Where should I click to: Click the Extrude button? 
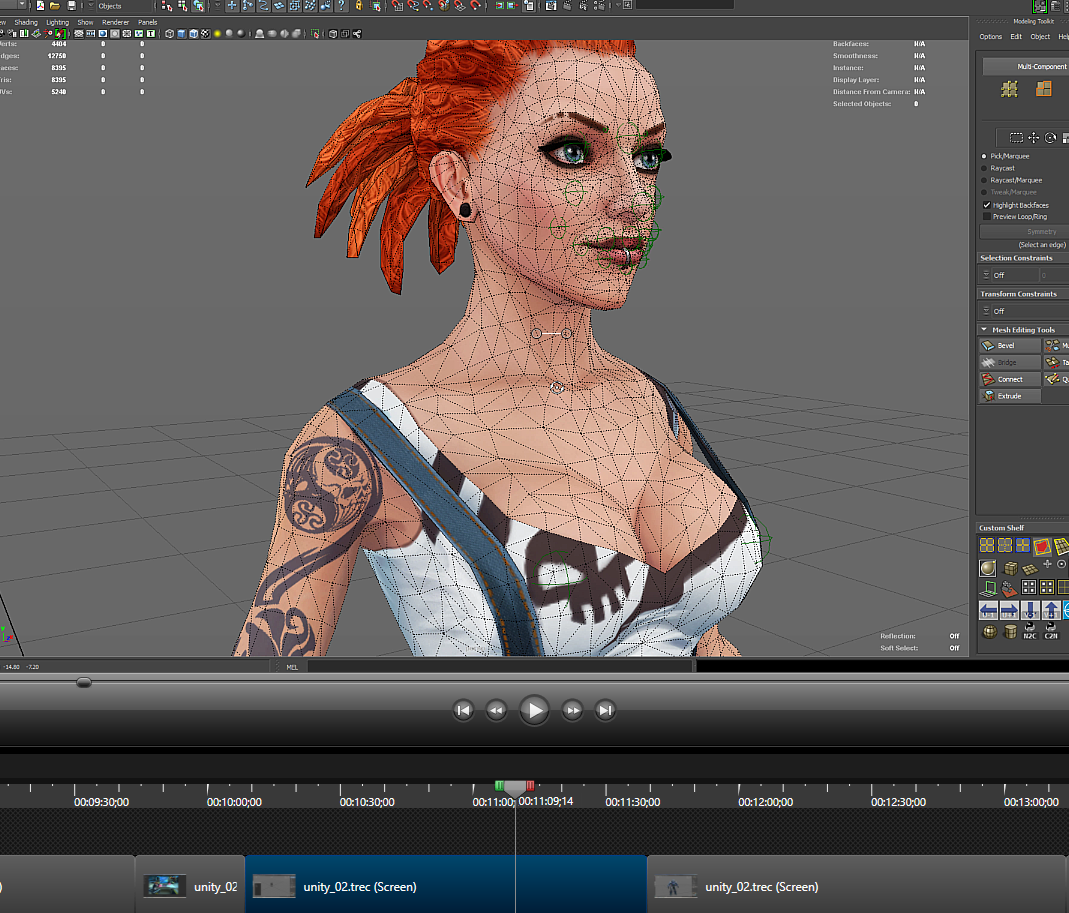click(x=1010, y=396)
